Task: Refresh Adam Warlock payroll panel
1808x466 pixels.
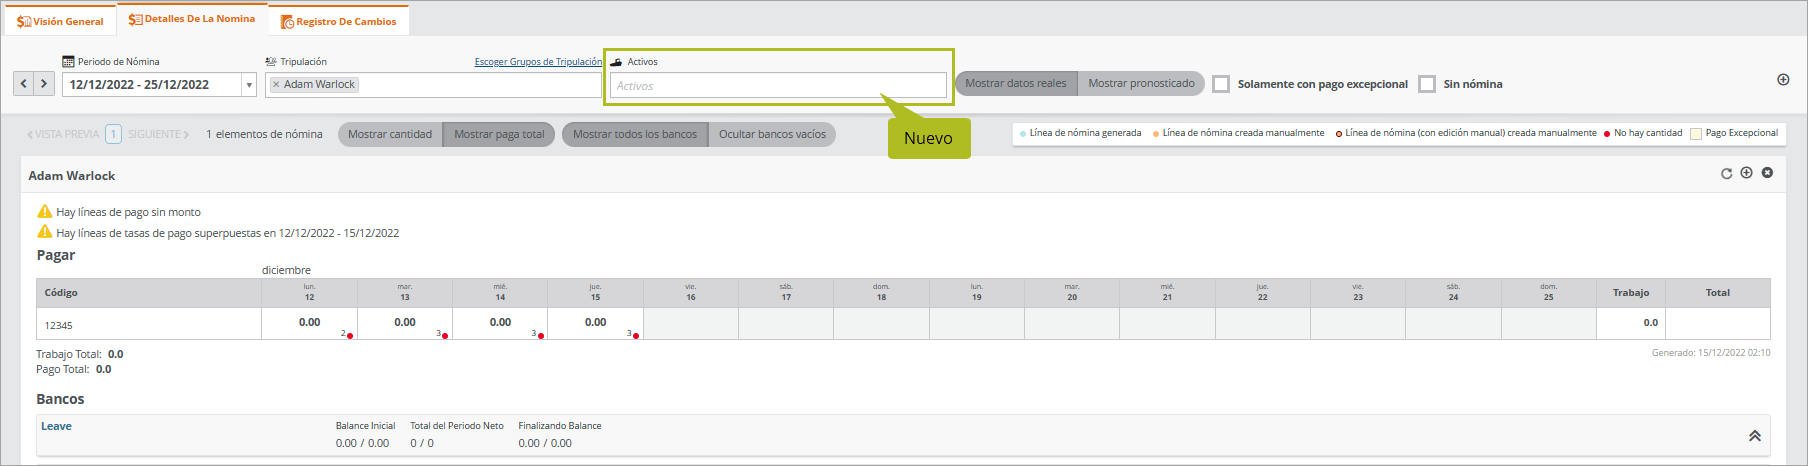Action: [x=1726, y=174]
